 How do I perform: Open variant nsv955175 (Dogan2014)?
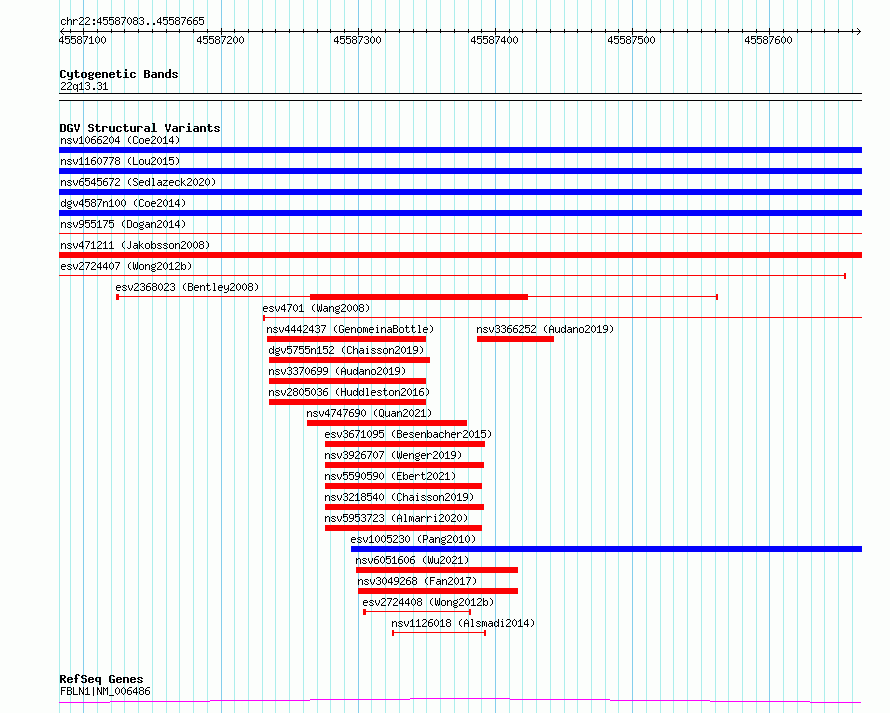tap(123, 224)
